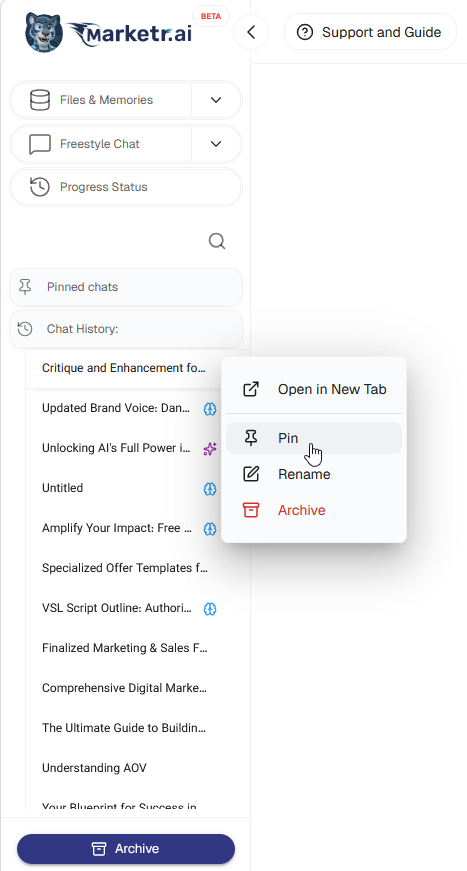Choose Open in New Tab from context menu

click(314, 389)
